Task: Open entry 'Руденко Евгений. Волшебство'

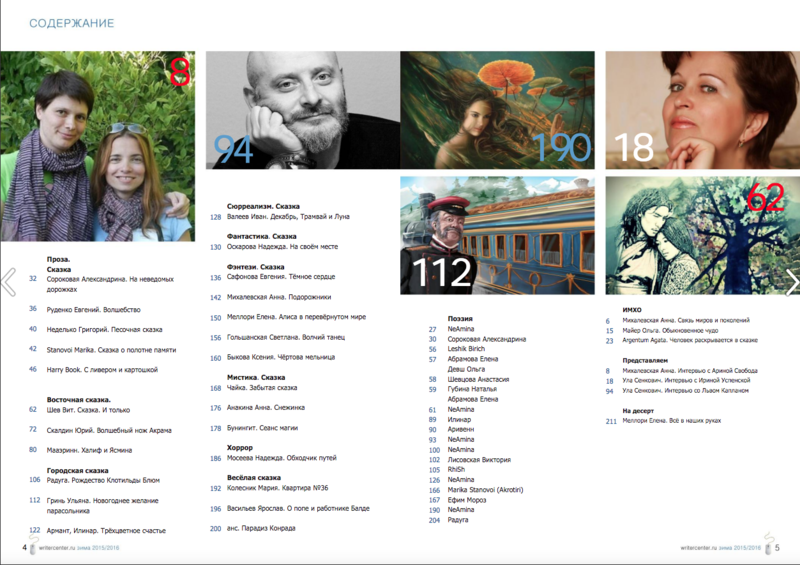Action: pos(93,309)
